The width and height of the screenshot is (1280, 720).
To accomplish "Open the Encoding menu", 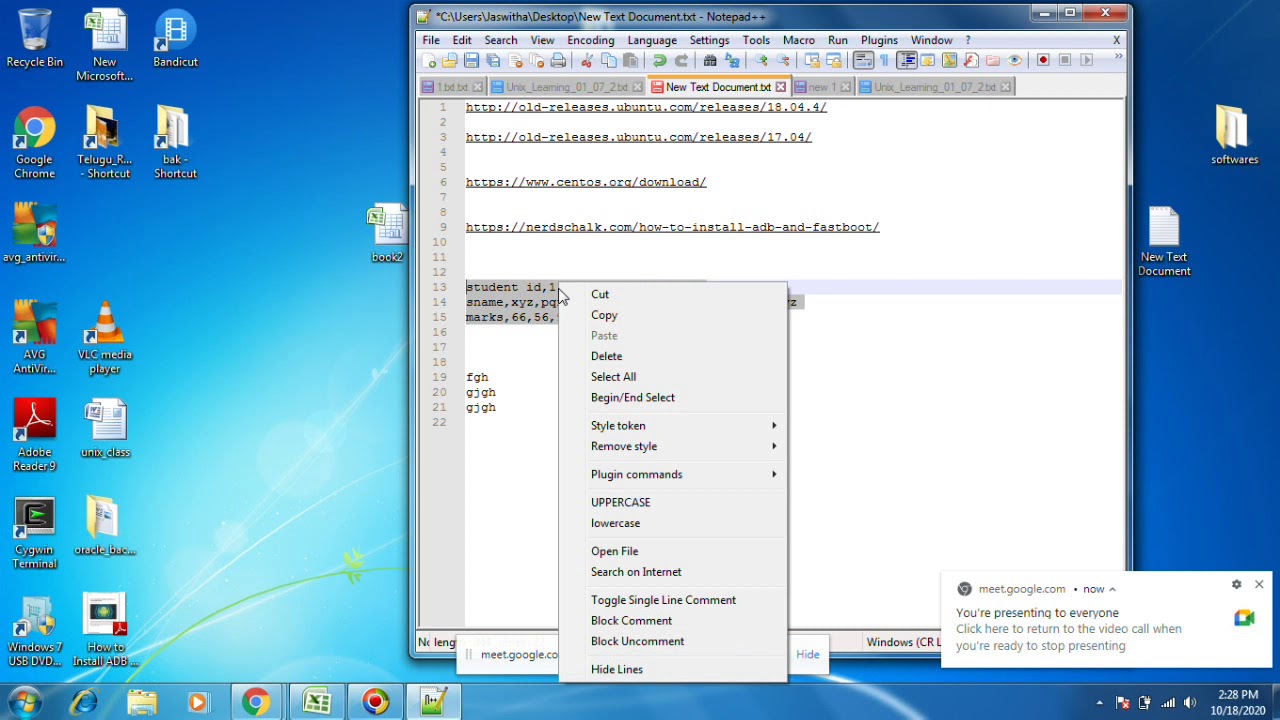I will tap(591, 40).
